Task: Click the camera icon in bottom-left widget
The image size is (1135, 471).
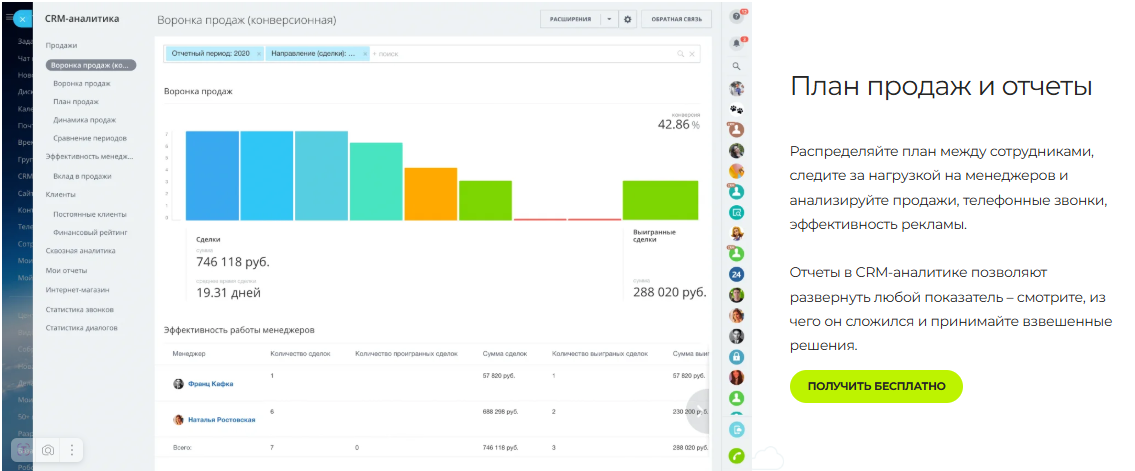Action: 47,451
